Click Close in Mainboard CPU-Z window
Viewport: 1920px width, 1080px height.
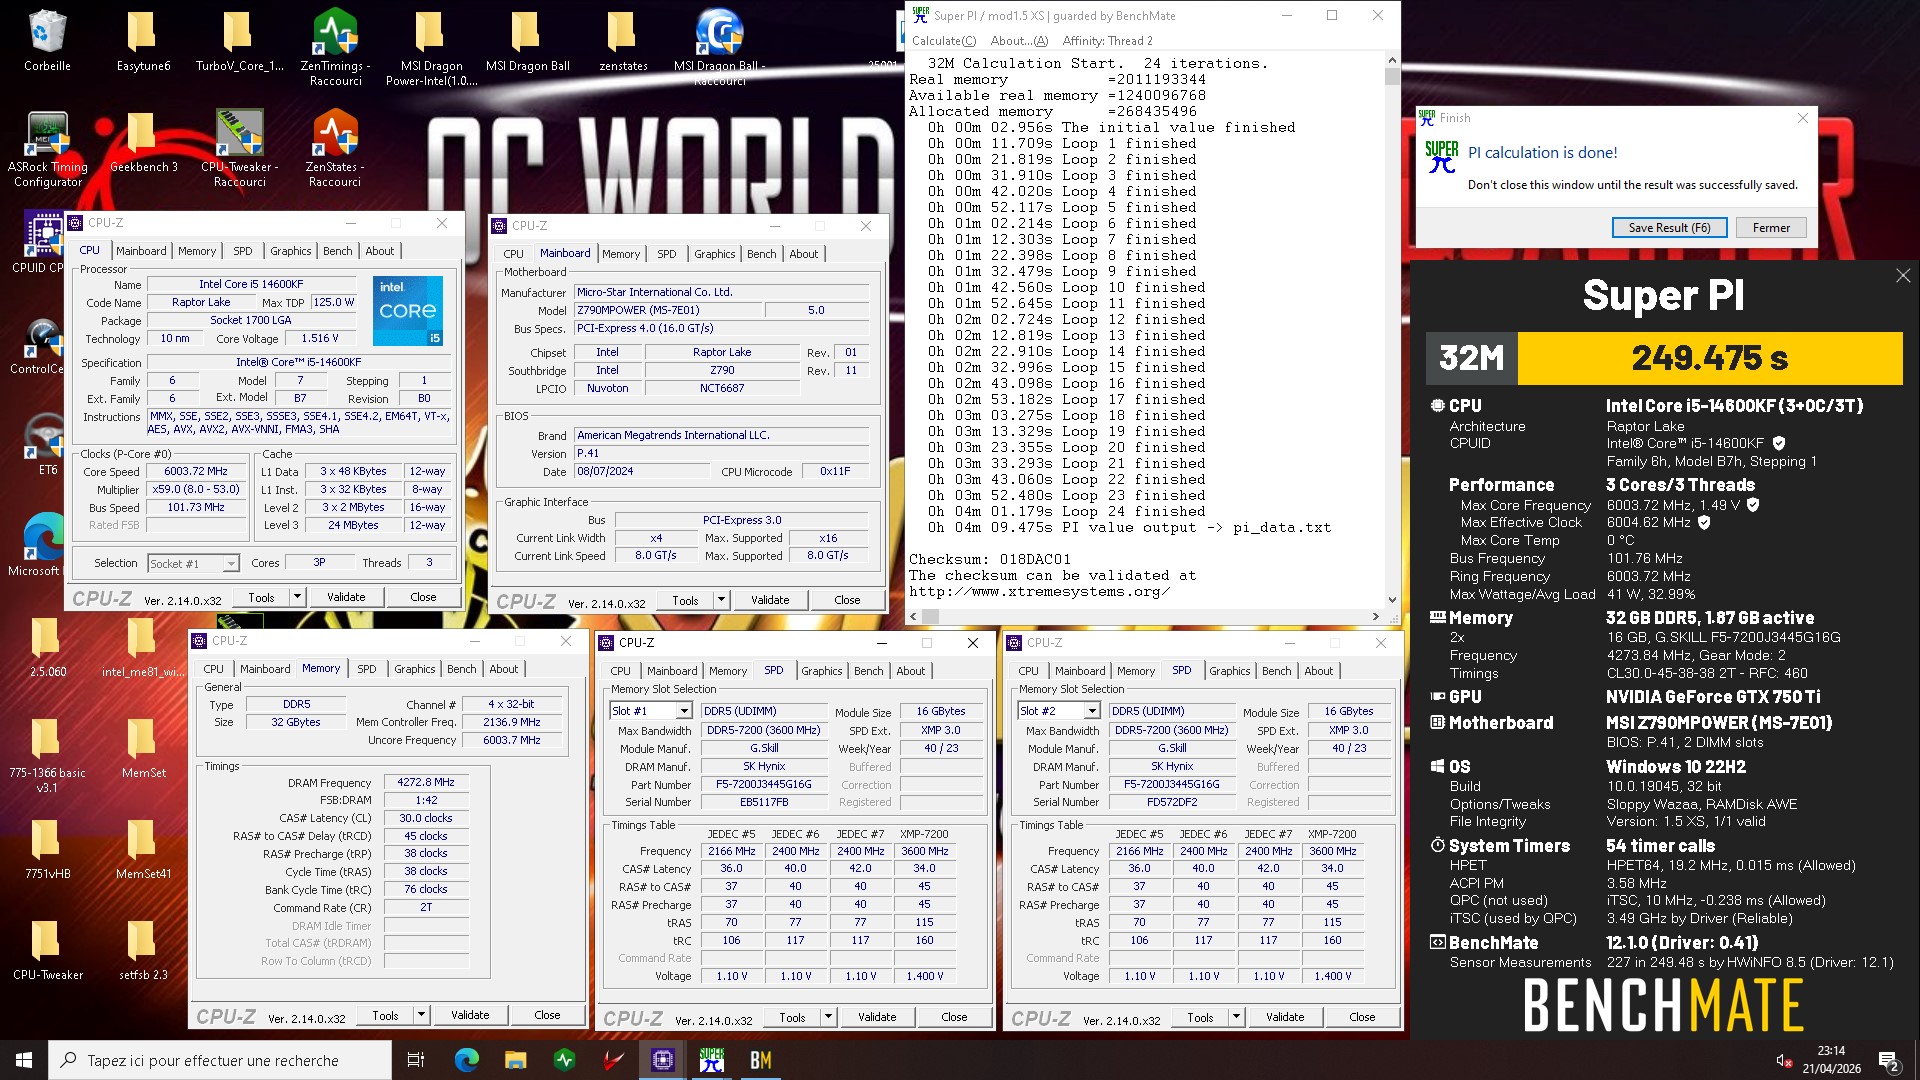click(x=847, y=600)
